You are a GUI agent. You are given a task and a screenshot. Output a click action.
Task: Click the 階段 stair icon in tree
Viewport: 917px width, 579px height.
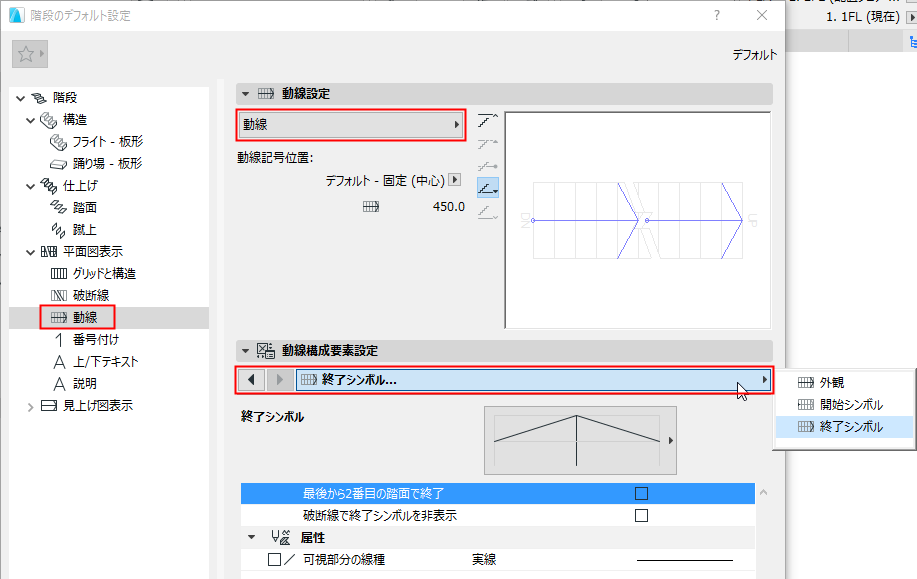coord(39,98)
